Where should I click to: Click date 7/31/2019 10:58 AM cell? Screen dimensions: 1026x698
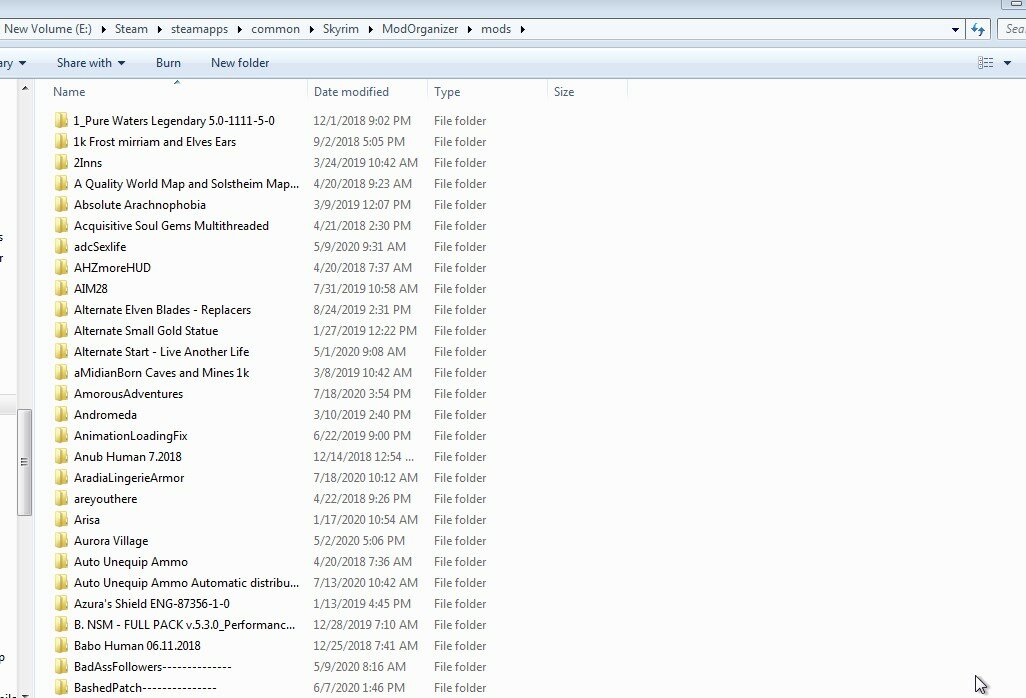pos(365,288)
